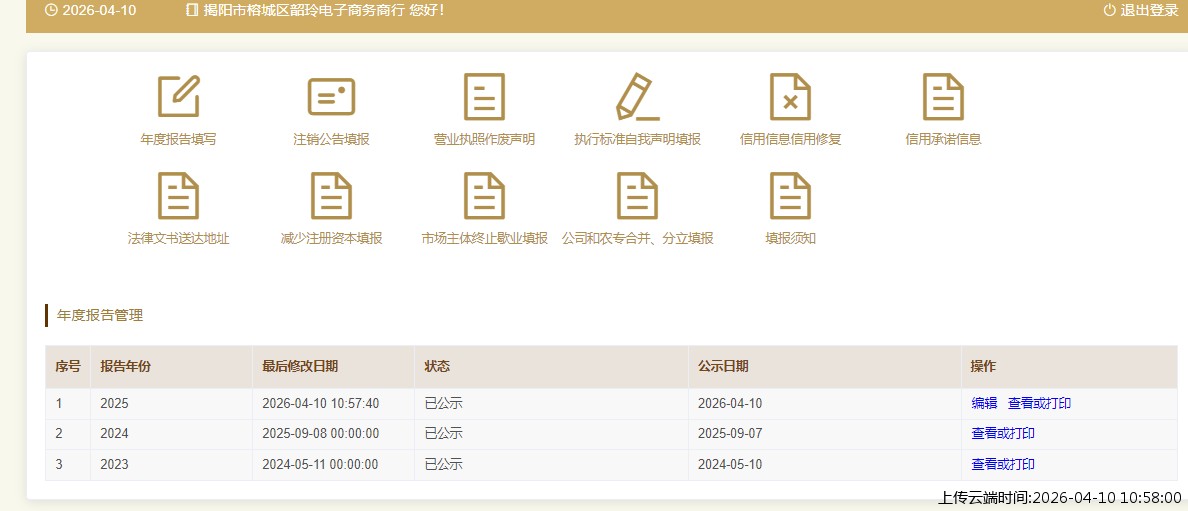Edit the 2025 annual report
Screen dimensions: 1188x511
(x=984, y=403)
